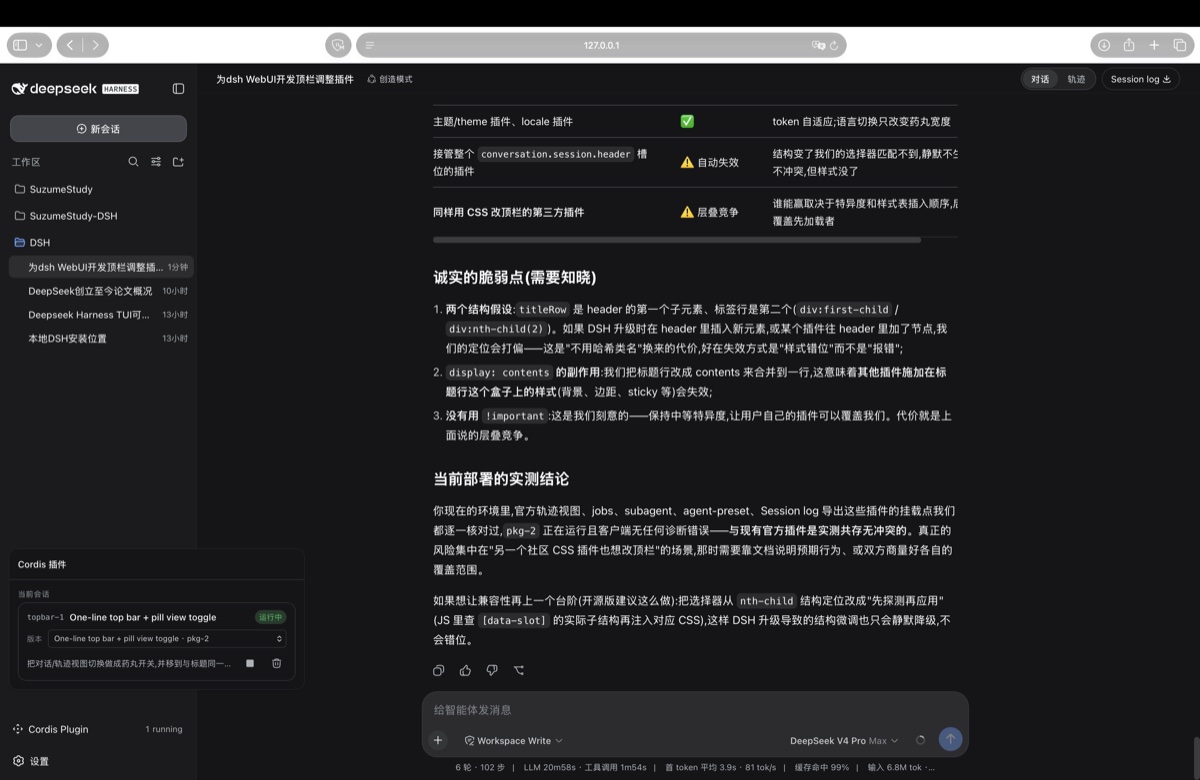Image resolution: width=1200 pixels, height=780 pixels.
Task: Click 缓存命中 99% status entry
Action: click(x=822, y=768)
